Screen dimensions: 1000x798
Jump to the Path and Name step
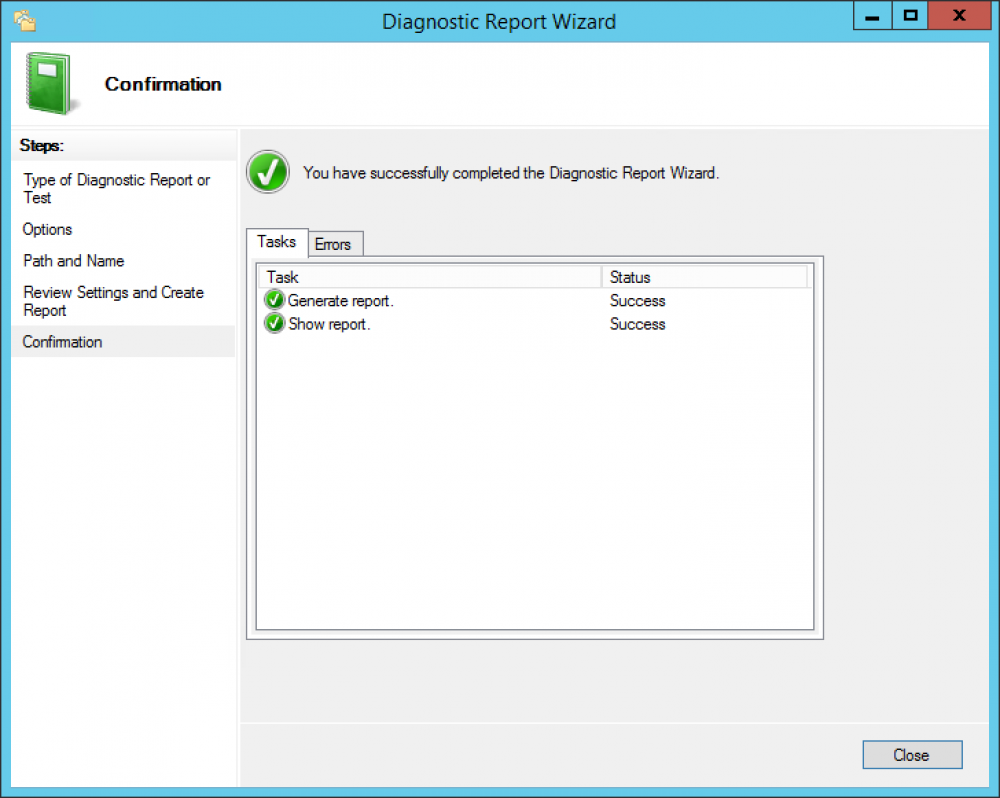[x=74, y=261]
